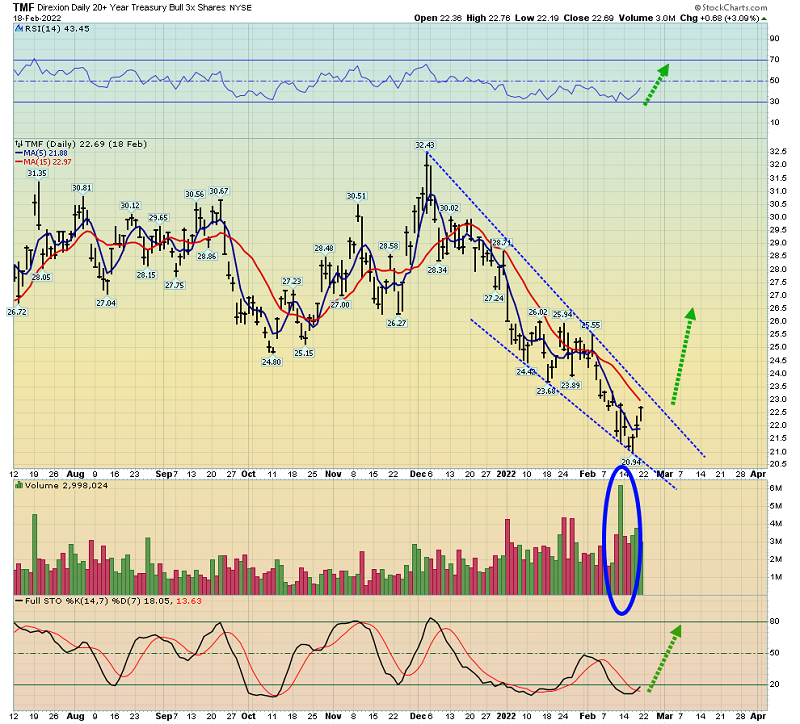Click the '30.02' price label

449,208
